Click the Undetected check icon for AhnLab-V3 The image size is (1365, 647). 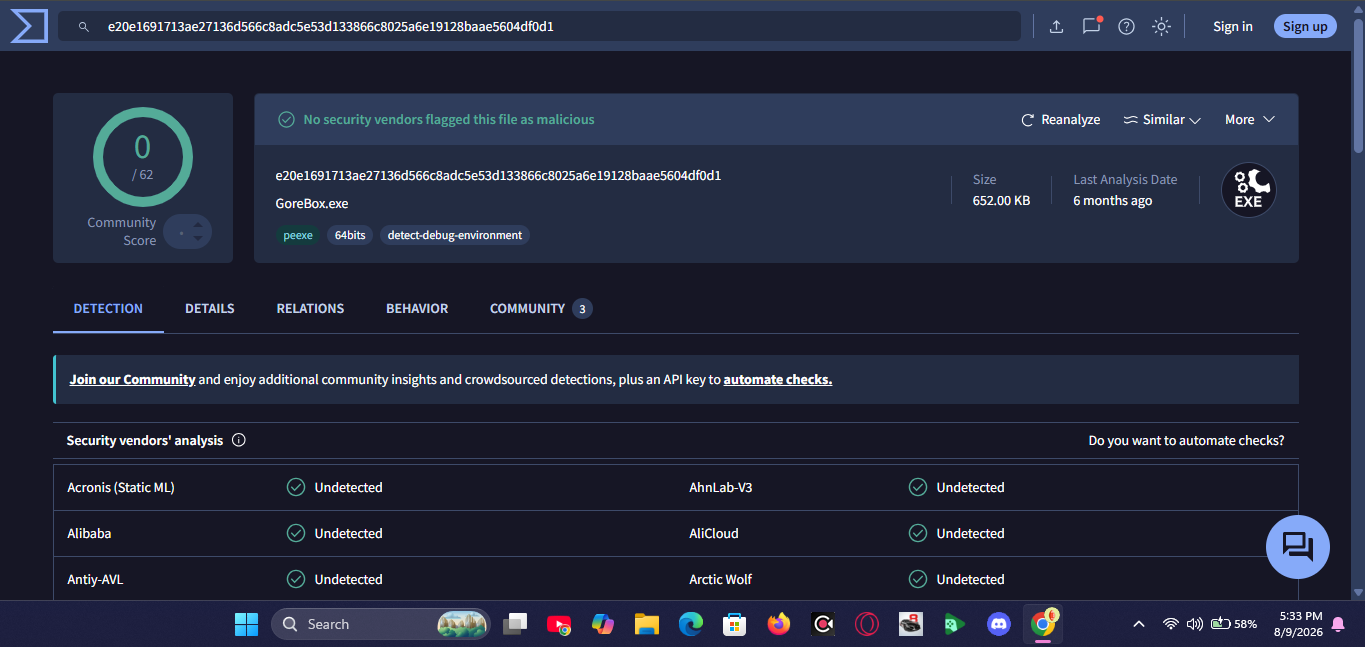(x=918, y=488)
